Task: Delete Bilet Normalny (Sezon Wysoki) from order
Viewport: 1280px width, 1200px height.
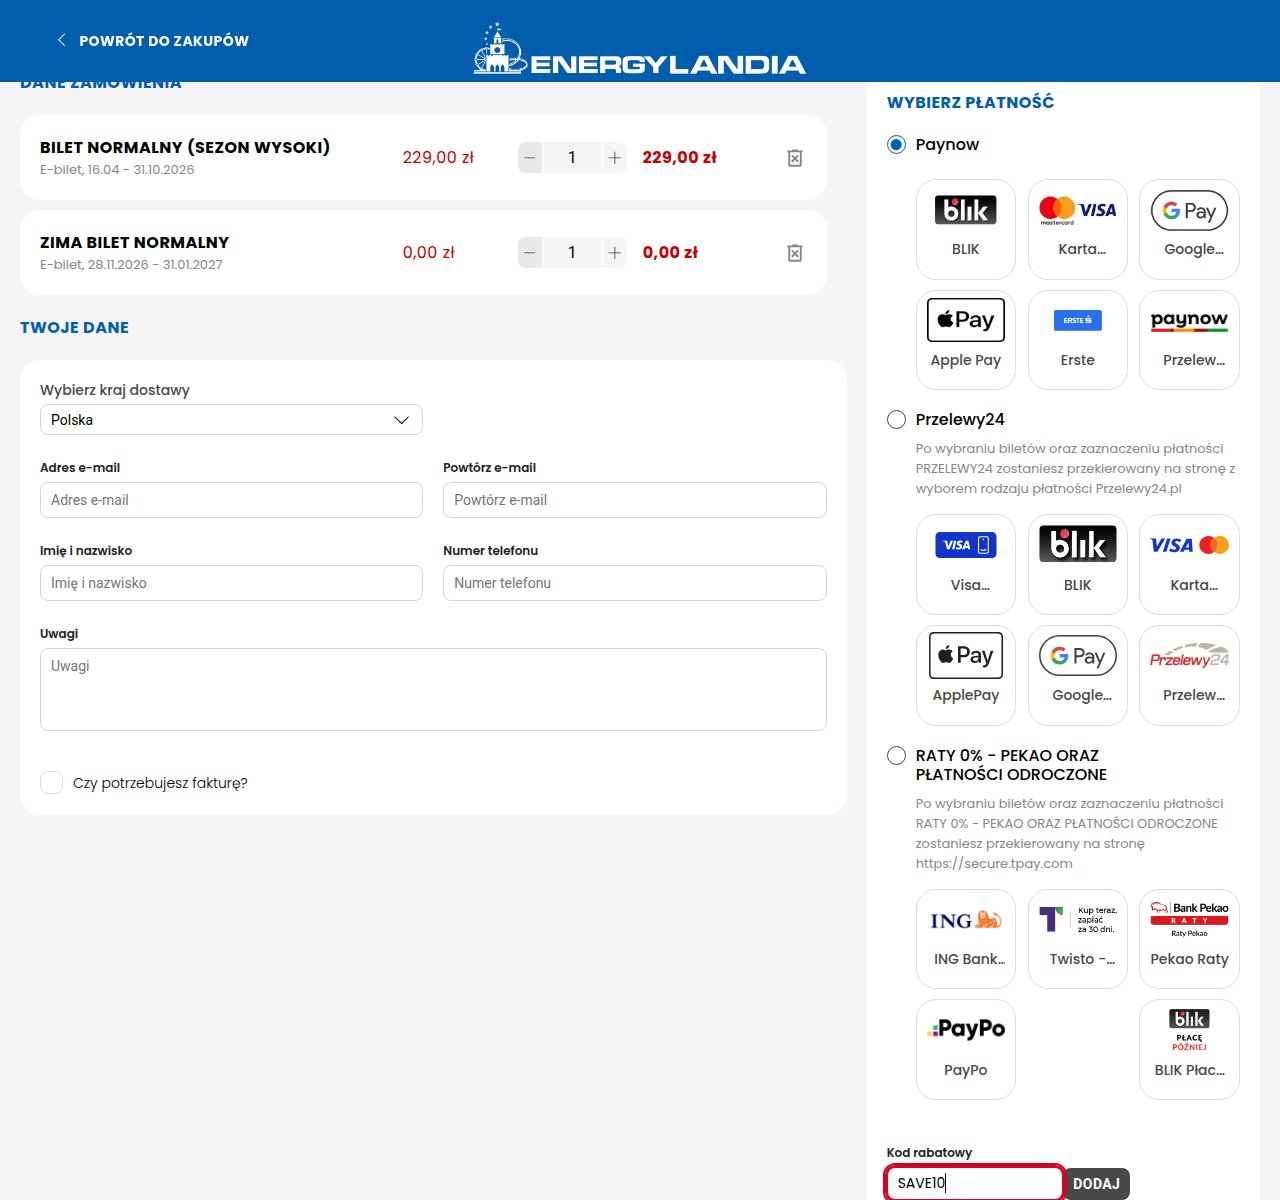Action: (x=795, y=158)
